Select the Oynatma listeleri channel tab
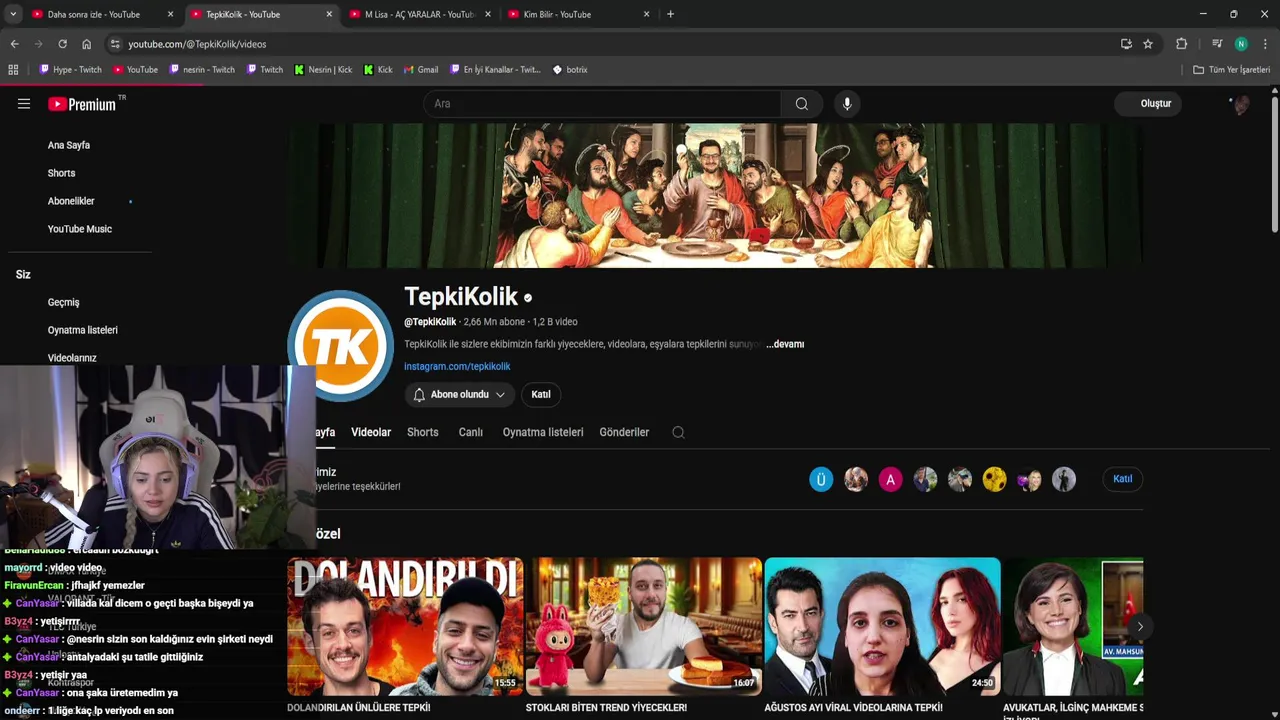 pos(543,432)
